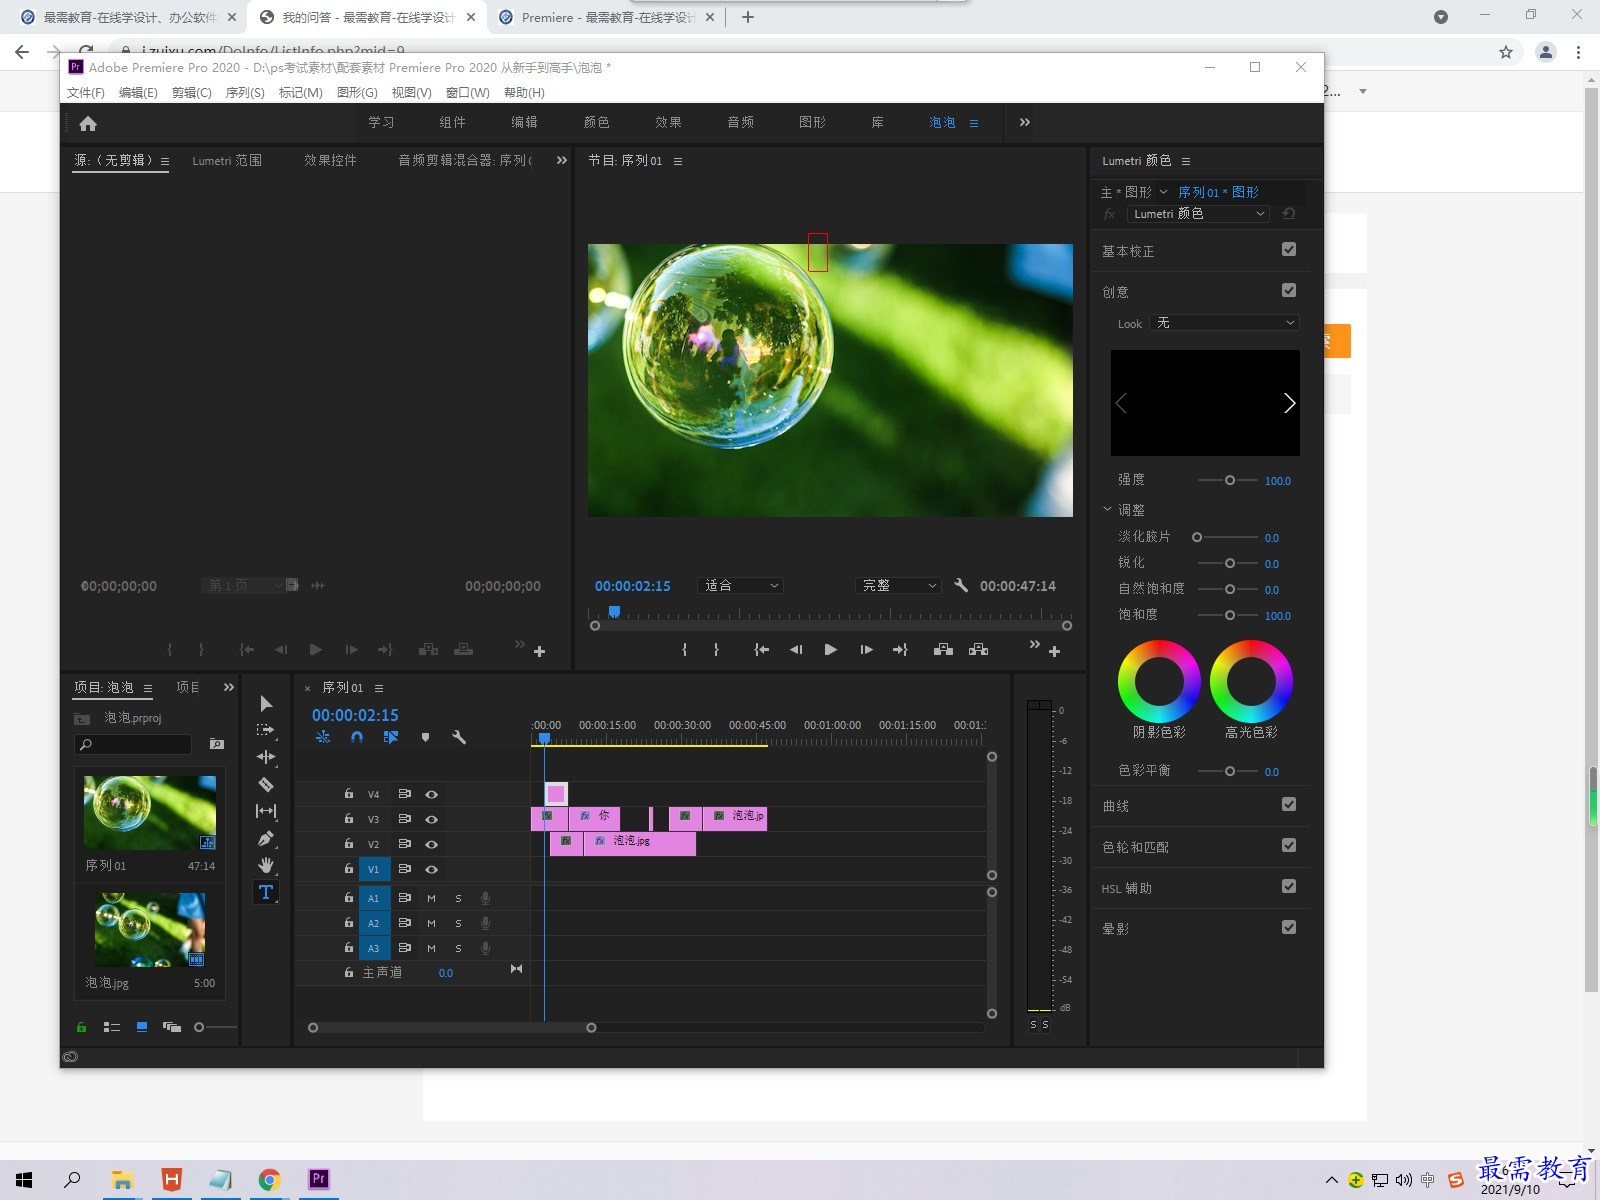The image size is (1600, 1200).
Task: Uncheck the HSL 辅助 checkbox
Action: 1289,886
